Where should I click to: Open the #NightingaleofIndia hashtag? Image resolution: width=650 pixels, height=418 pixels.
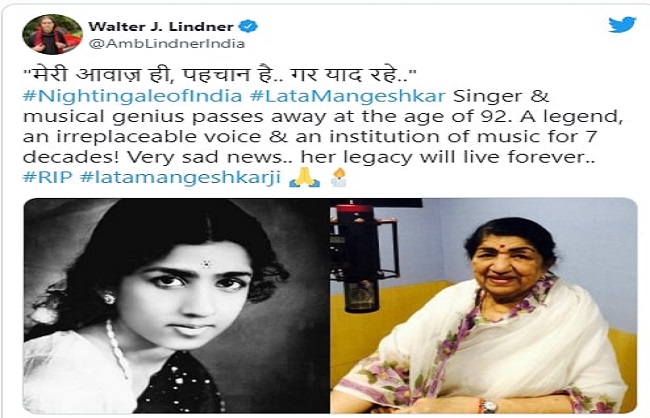(132, 96)
